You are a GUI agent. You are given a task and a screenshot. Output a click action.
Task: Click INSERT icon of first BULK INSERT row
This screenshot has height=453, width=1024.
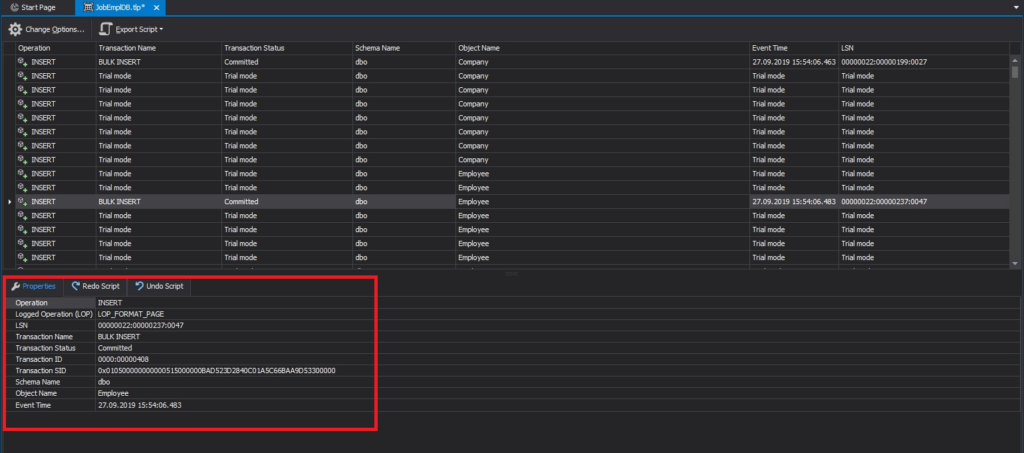pyautogui.click(x=23, y=62)
